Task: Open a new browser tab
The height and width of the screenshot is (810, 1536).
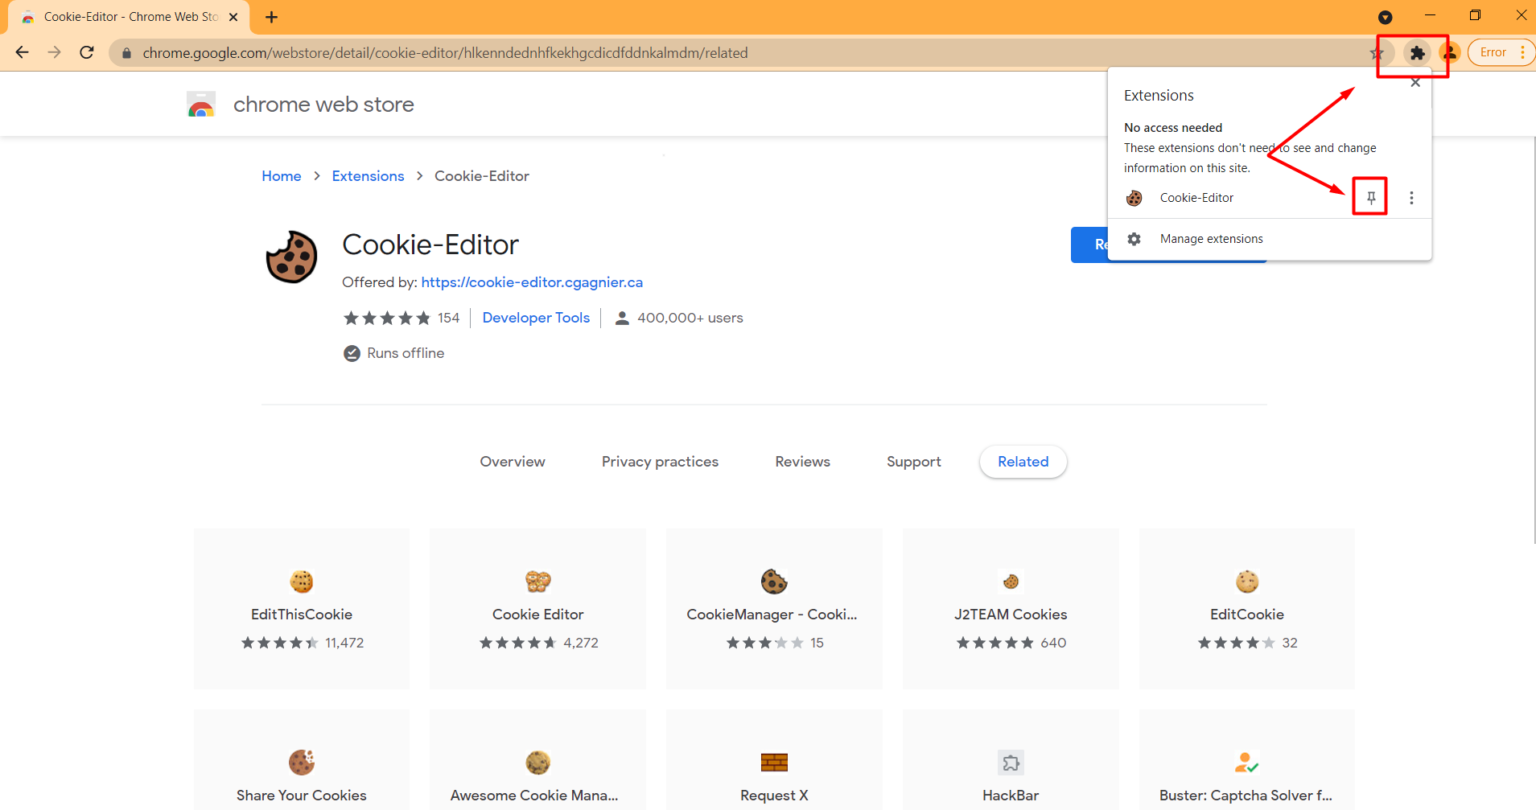Action: tap(271, 16)
